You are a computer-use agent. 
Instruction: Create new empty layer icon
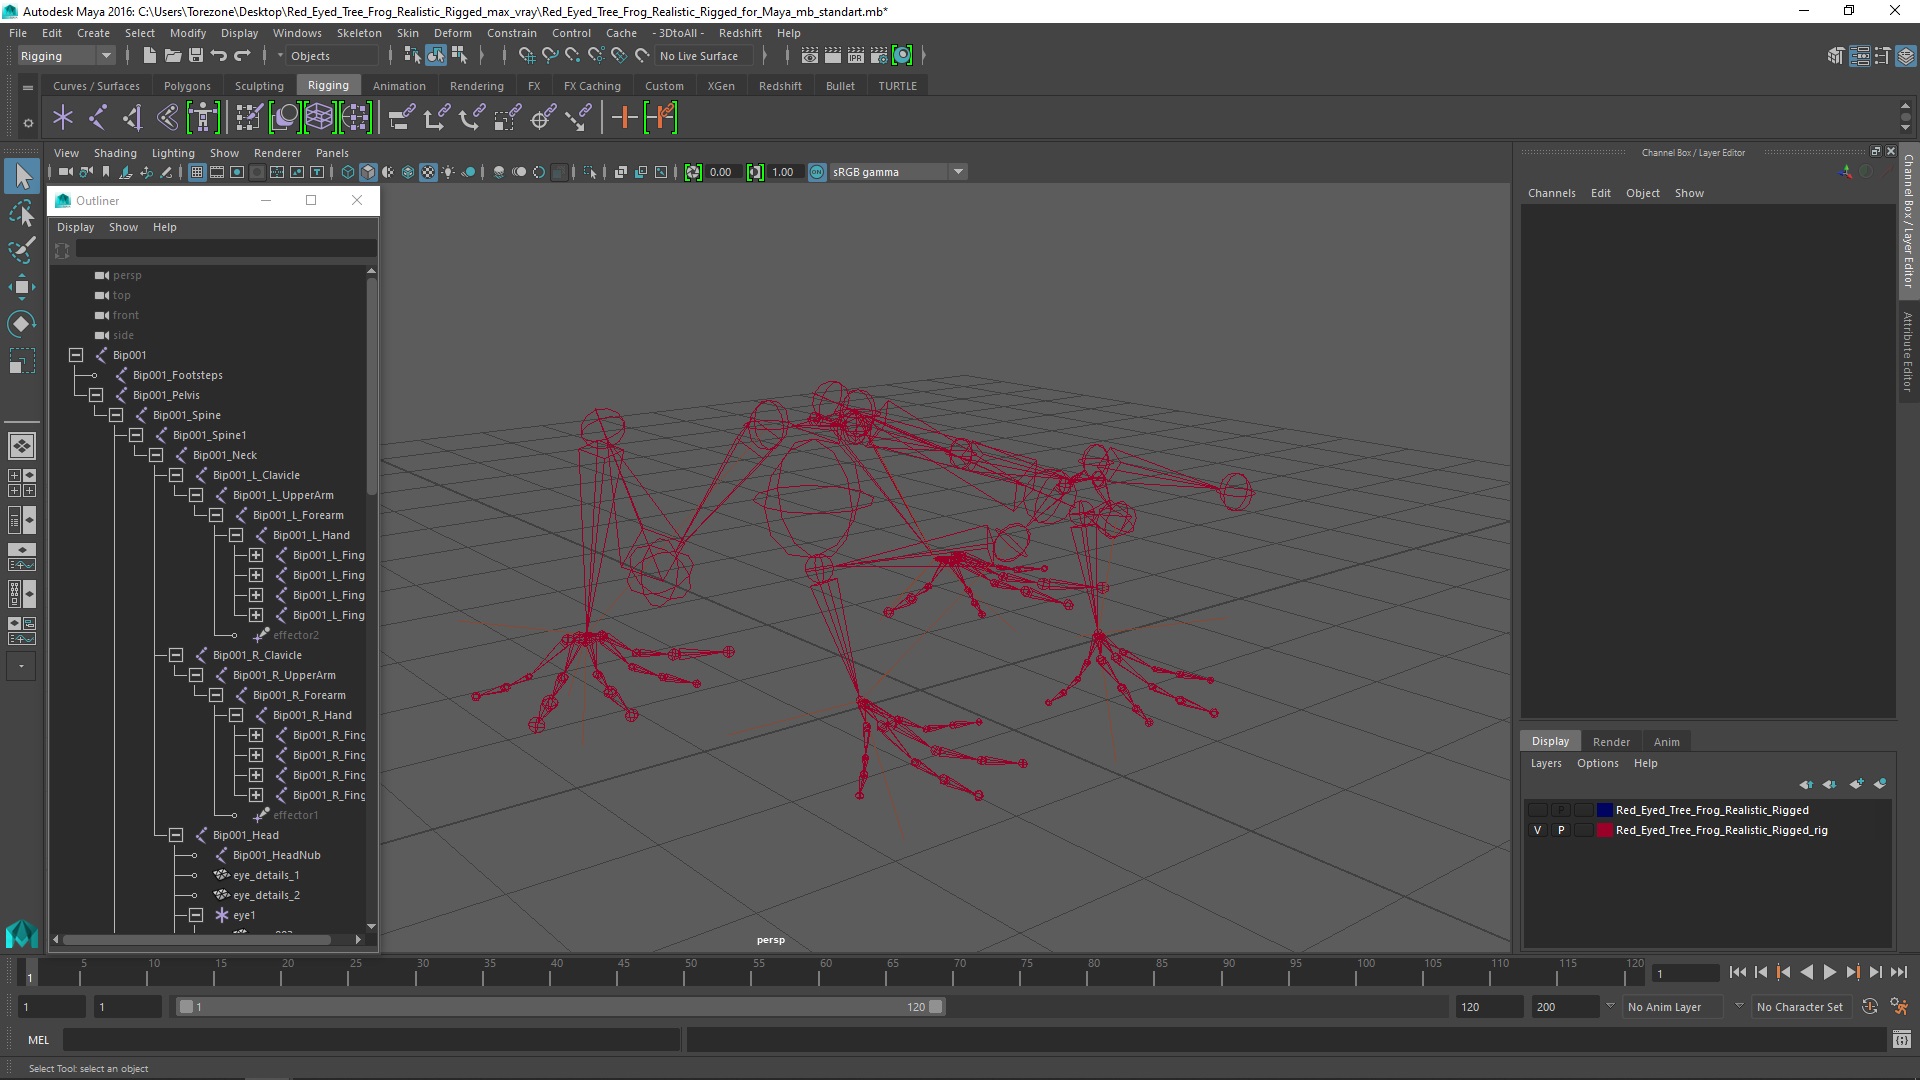1856,784
